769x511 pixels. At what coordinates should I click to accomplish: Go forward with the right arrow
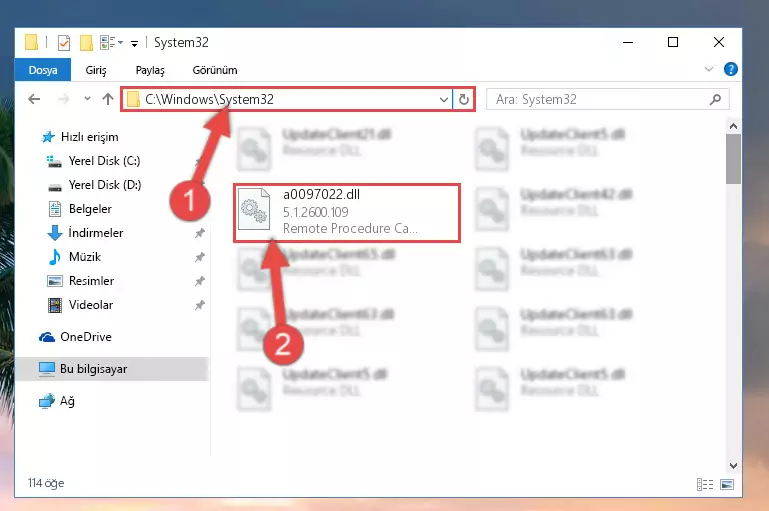63,100
